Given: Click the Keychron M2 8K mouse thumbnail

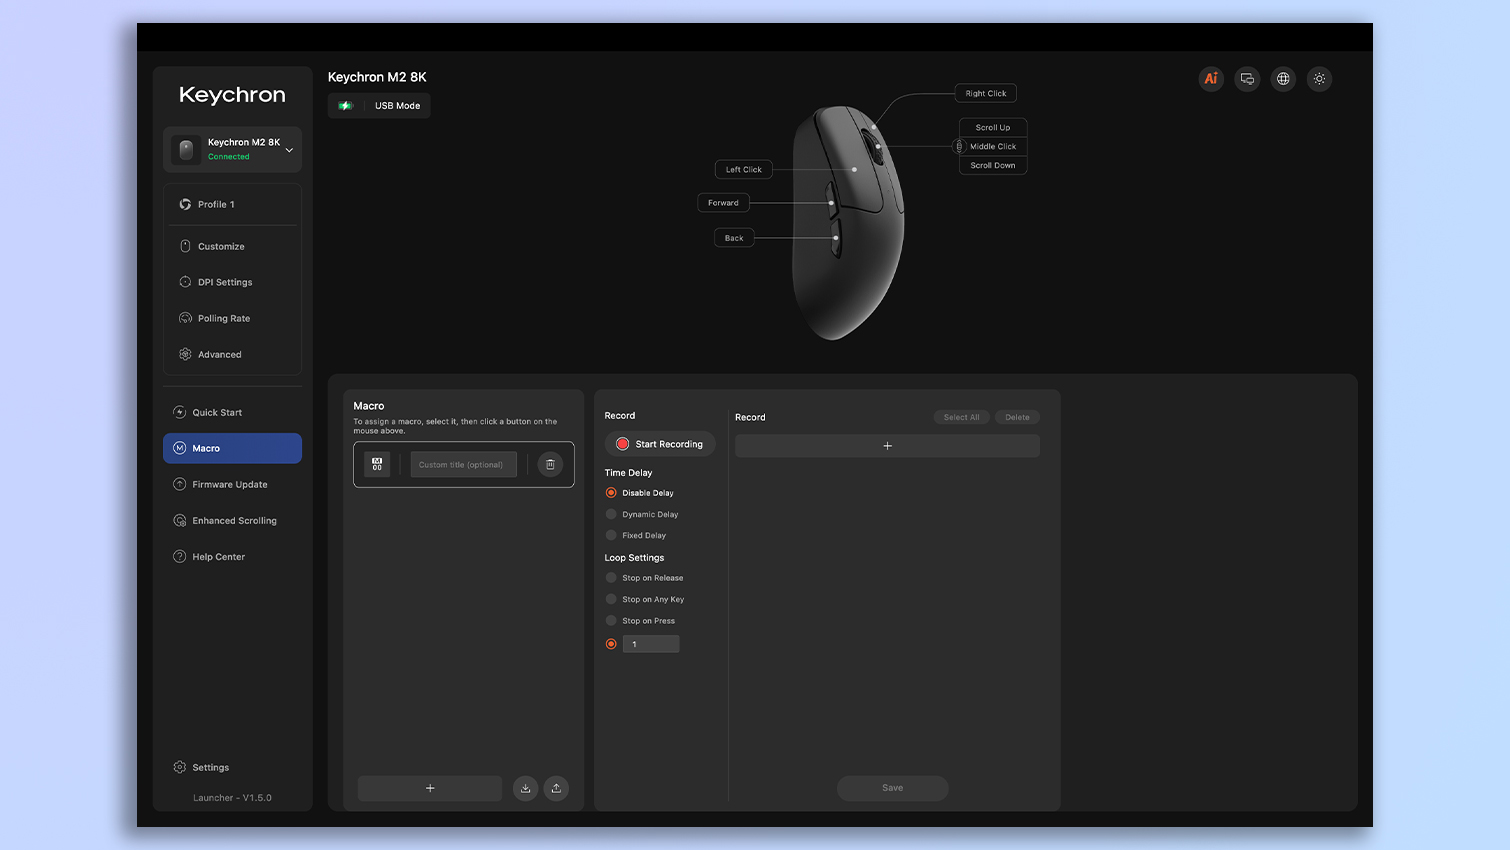Looking at the screenshot, I should (186, 149).
